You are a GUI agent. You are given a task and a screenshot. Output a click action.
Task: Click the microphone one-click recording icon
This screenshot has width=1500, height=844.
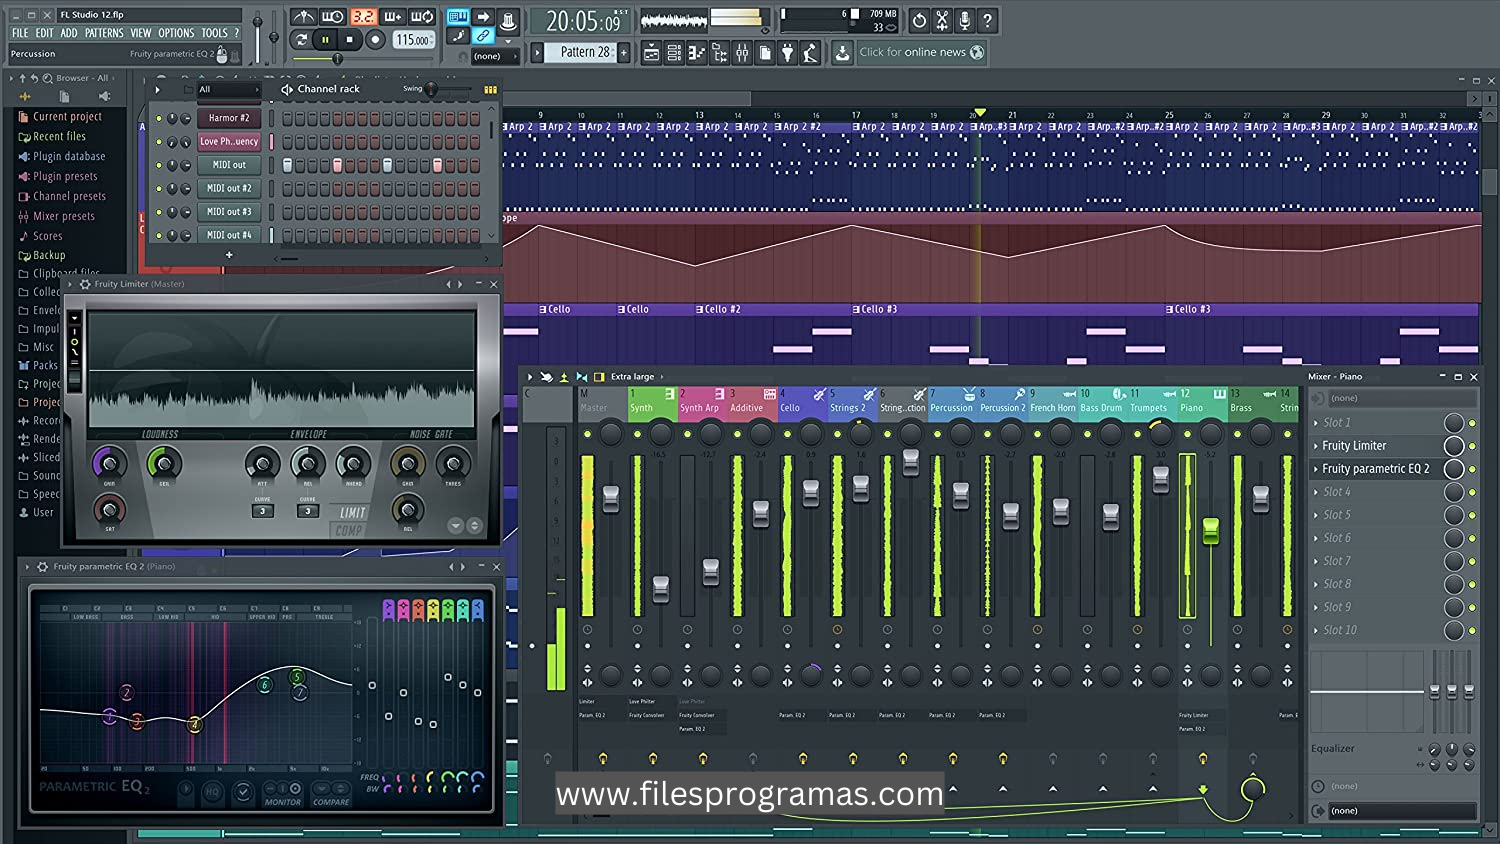pos(965,20)
